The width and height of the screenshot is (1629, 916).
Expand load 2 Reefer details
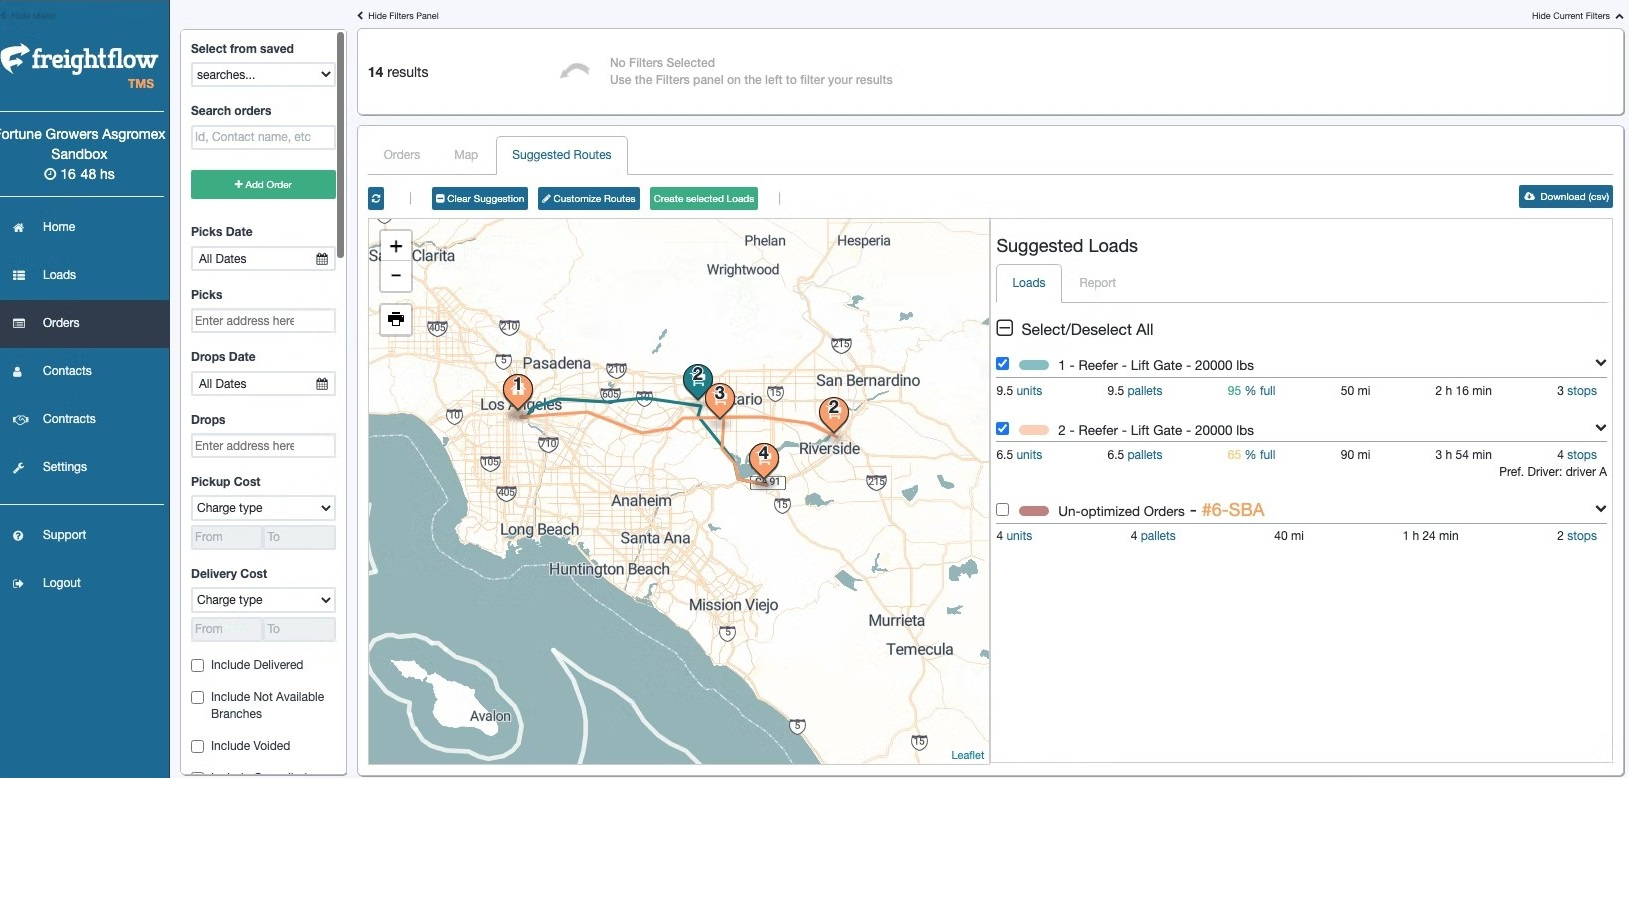pyautogui.click(x=1601, y=427)
